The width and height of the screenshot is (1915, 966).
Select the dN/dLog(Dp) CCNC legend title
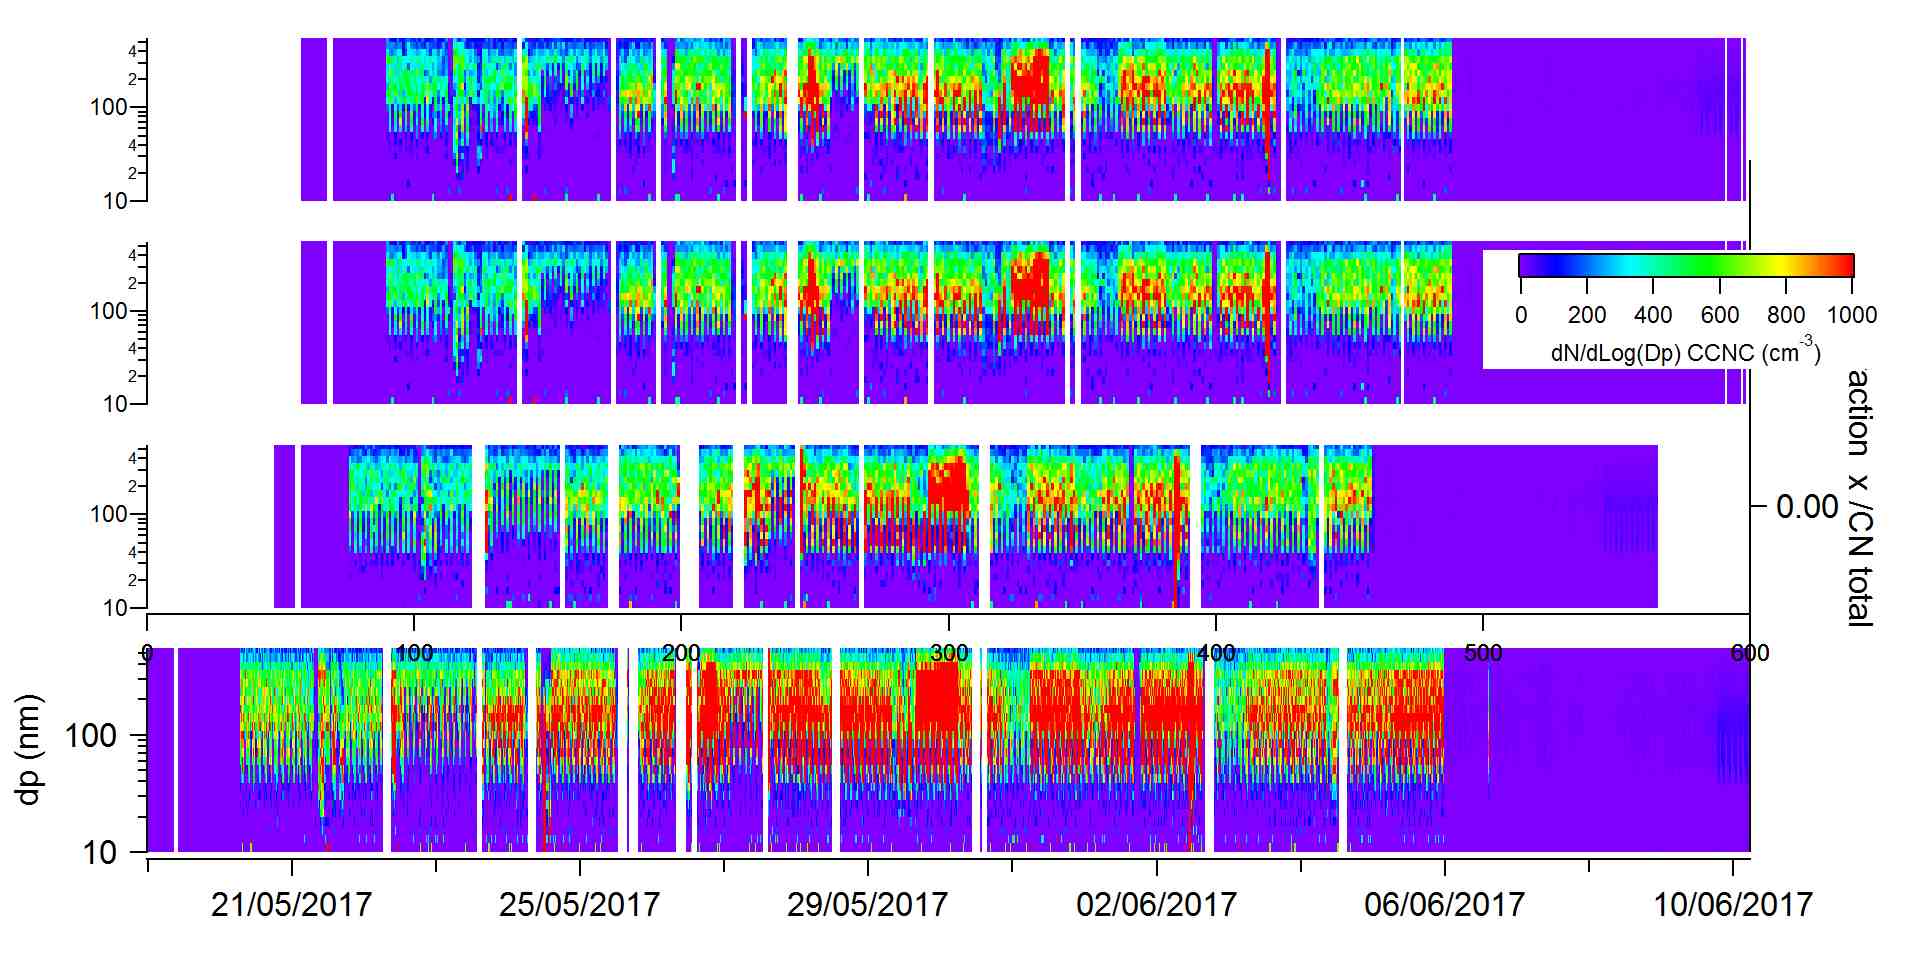[x=1686, y=351]
